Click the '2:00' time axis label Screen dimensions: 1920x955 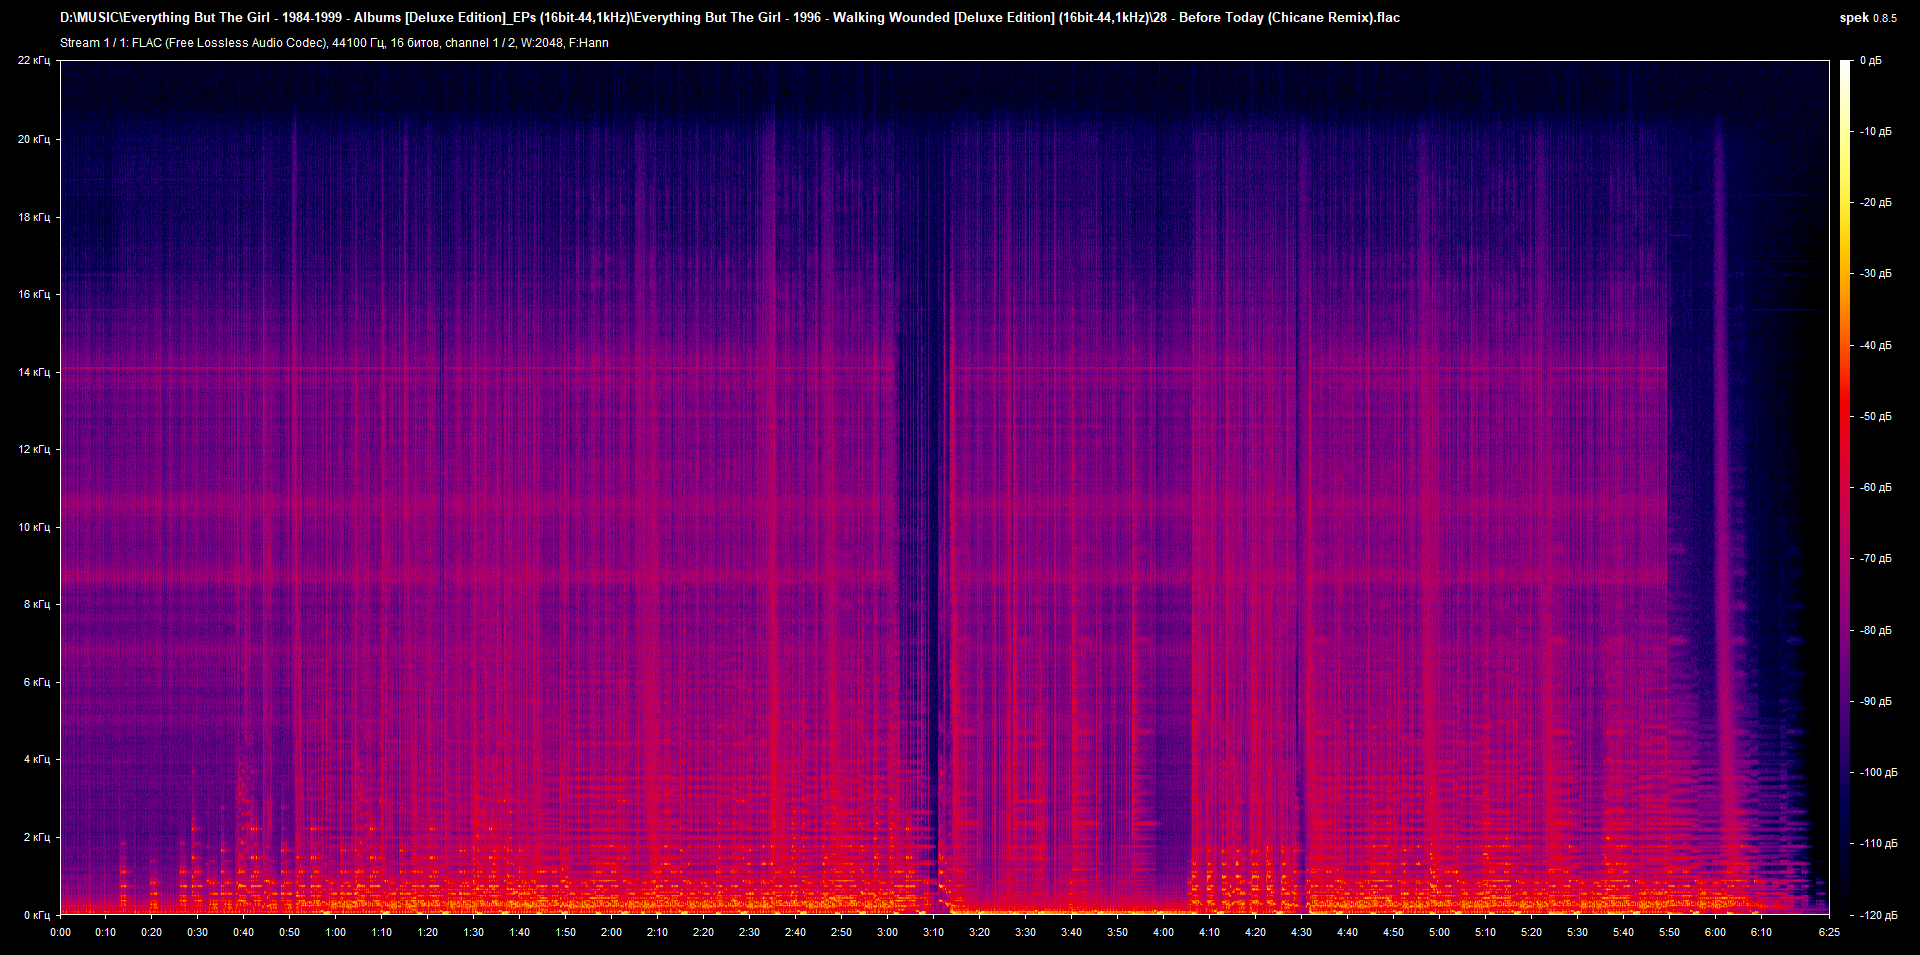[611, 932]
